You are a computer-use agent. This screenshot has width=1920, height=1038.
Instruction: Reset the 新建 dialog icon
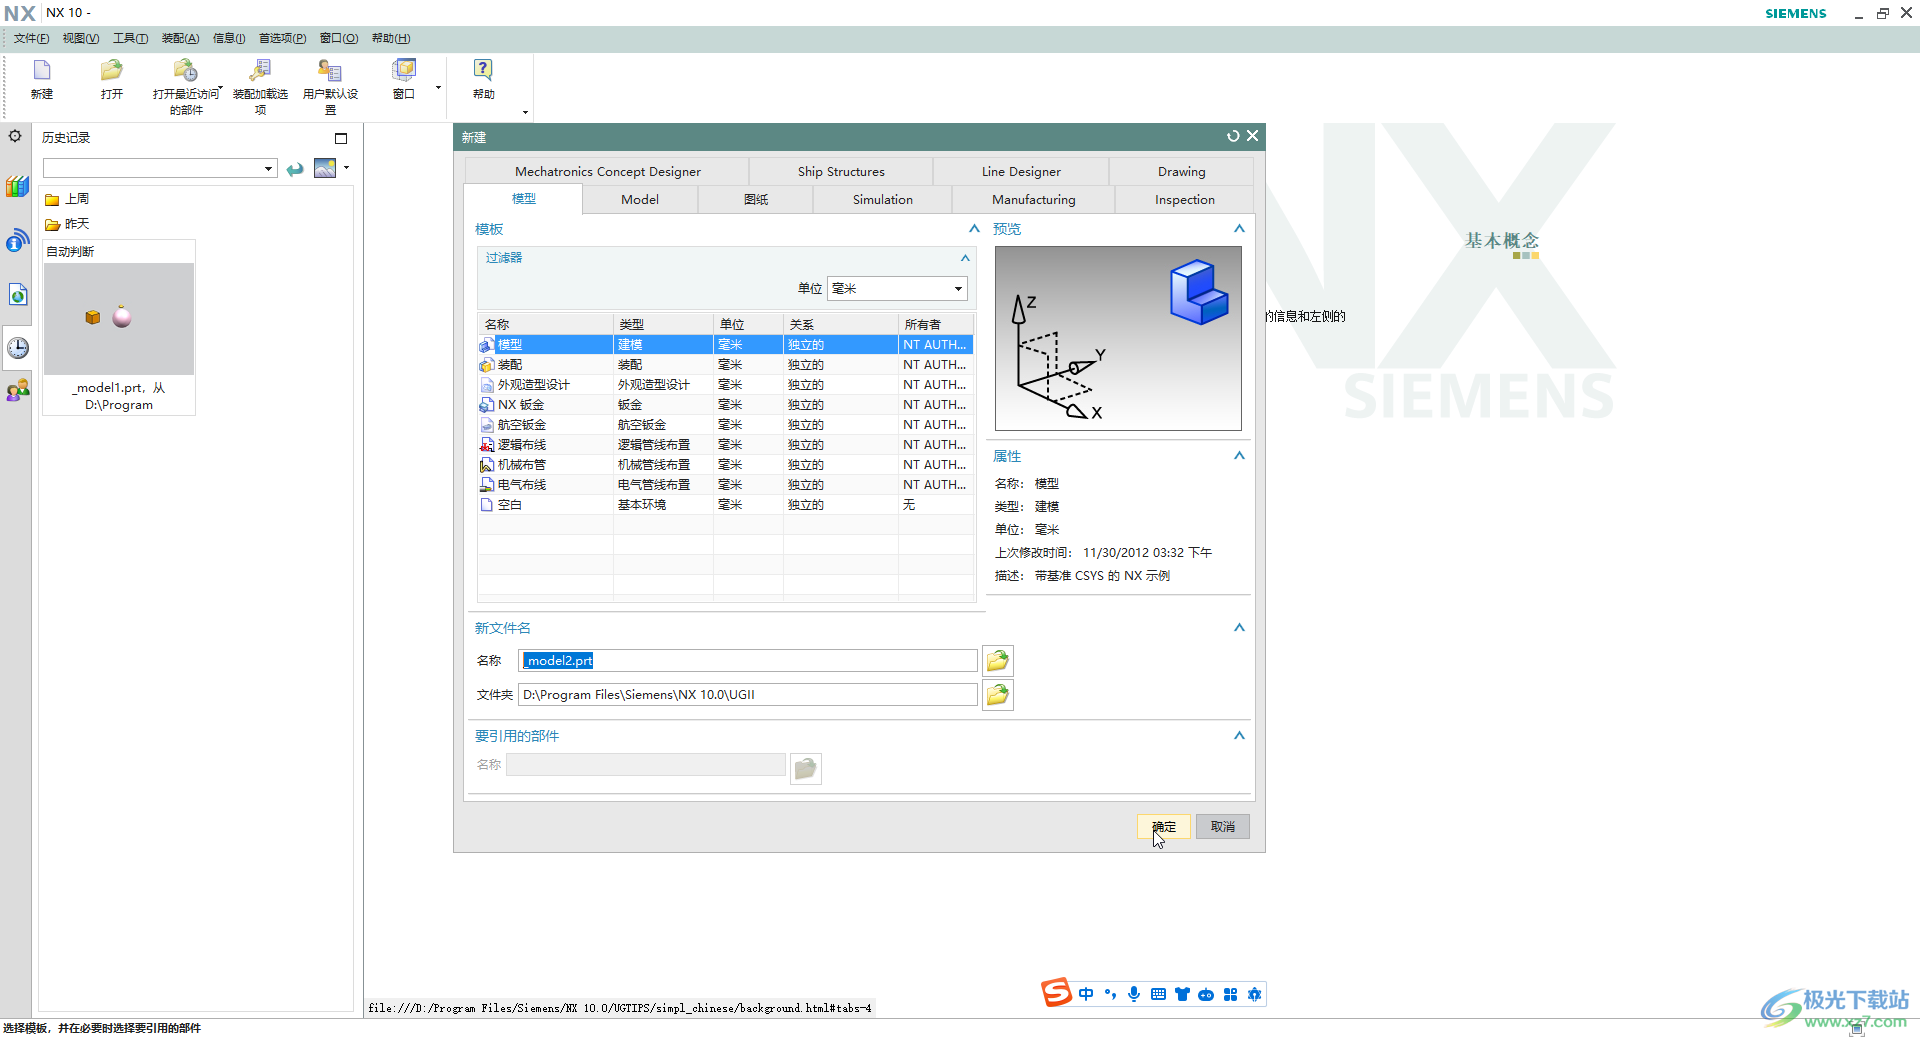(1233, 136)
